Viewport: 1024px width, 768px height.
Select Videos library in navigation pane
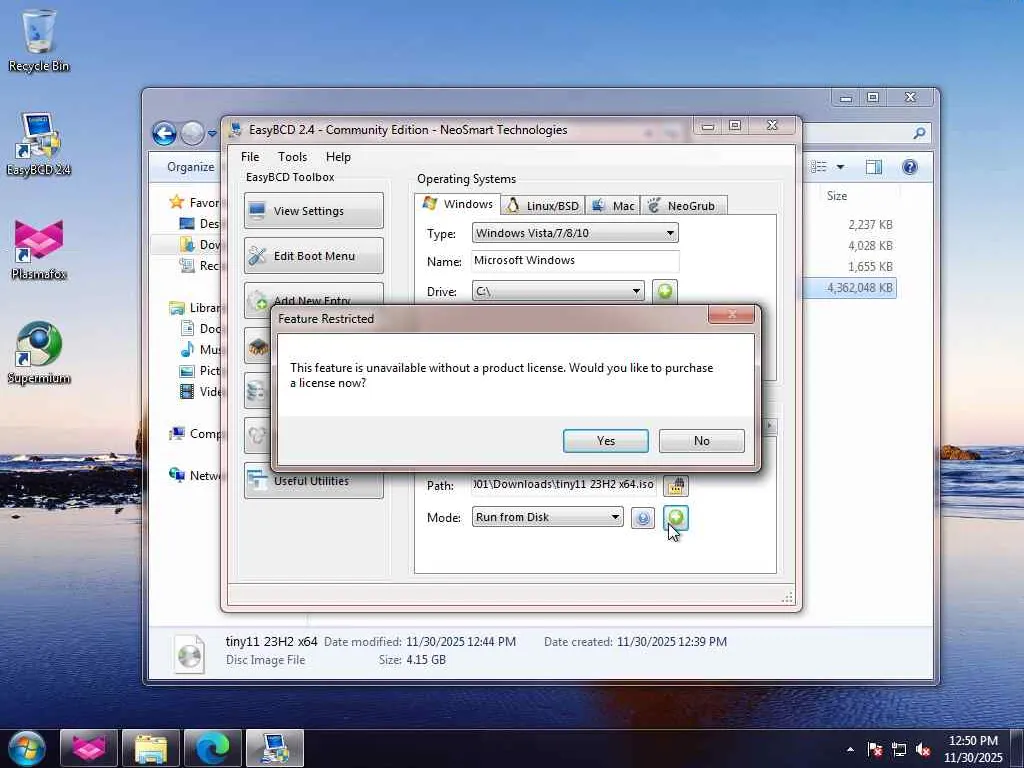(201, 391)
